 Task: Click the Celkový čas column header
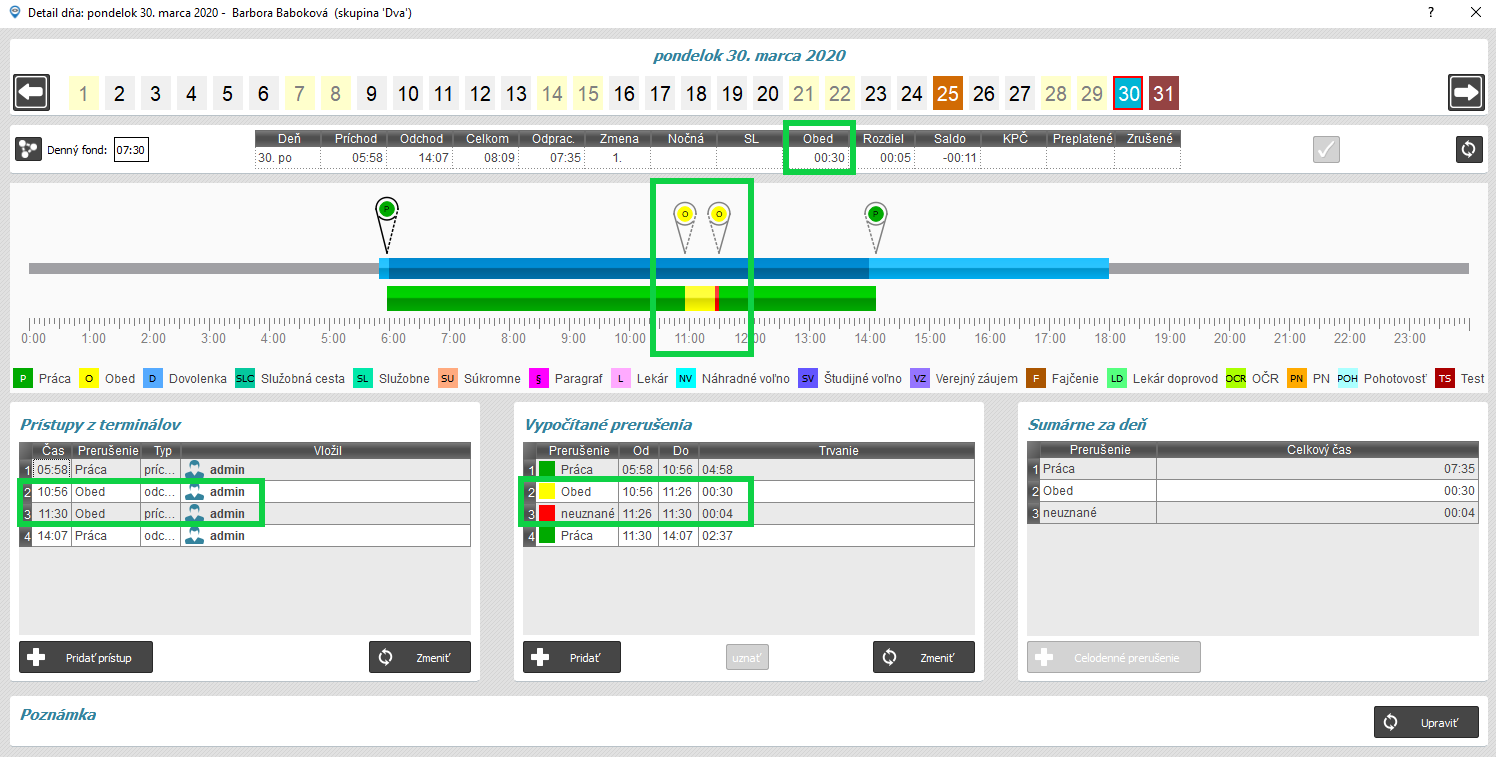(x=1317, y=450)
